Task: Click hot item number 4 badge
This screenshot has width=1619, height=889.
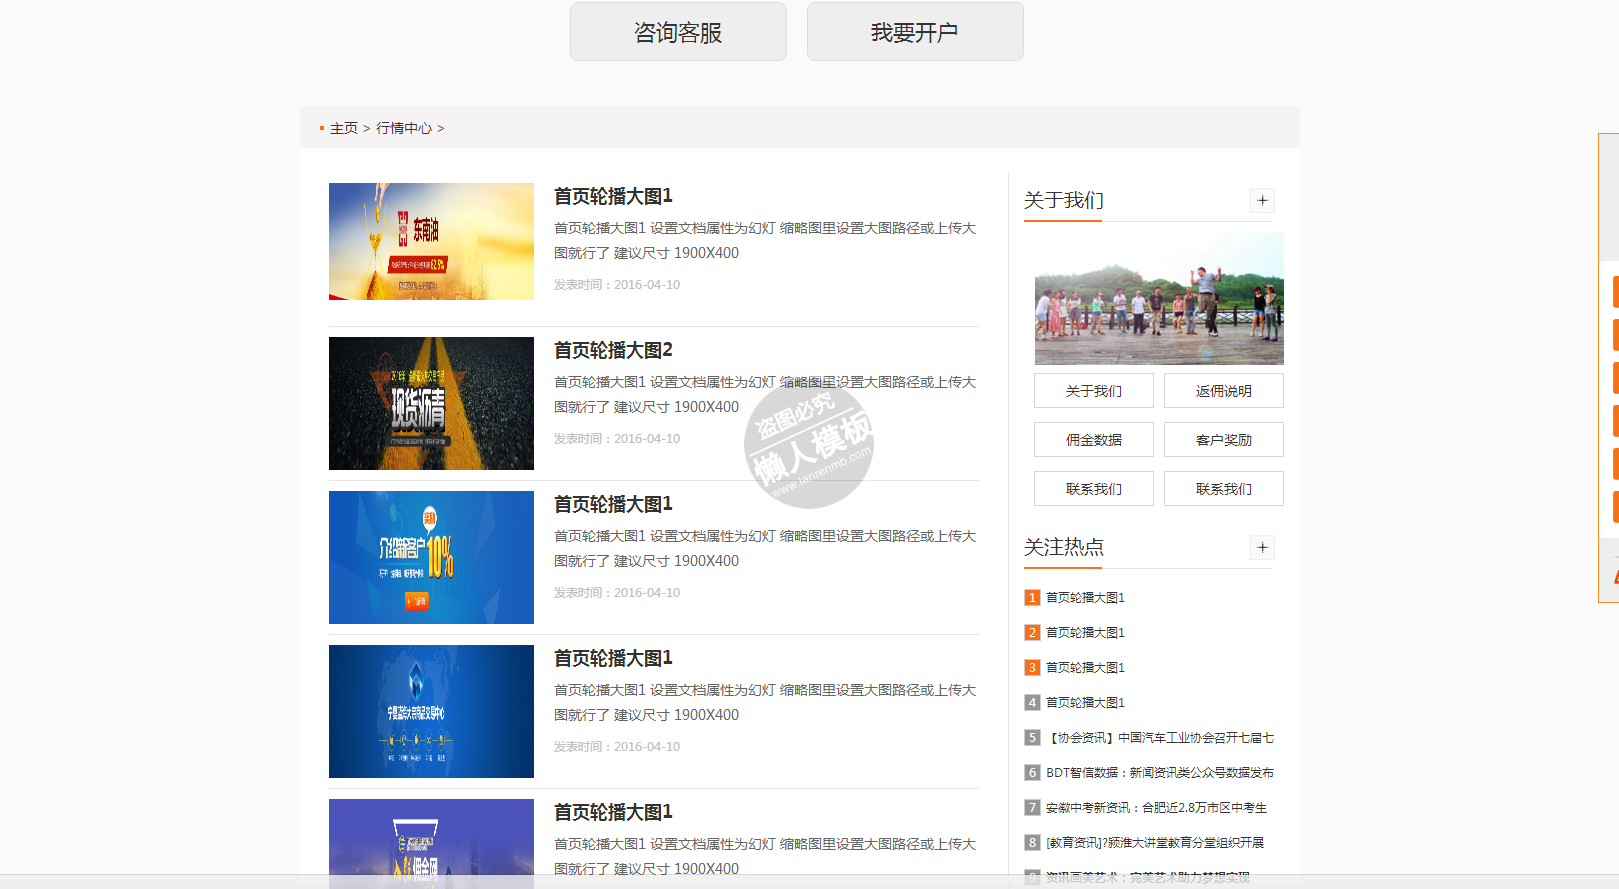Action: point(1032,703)
